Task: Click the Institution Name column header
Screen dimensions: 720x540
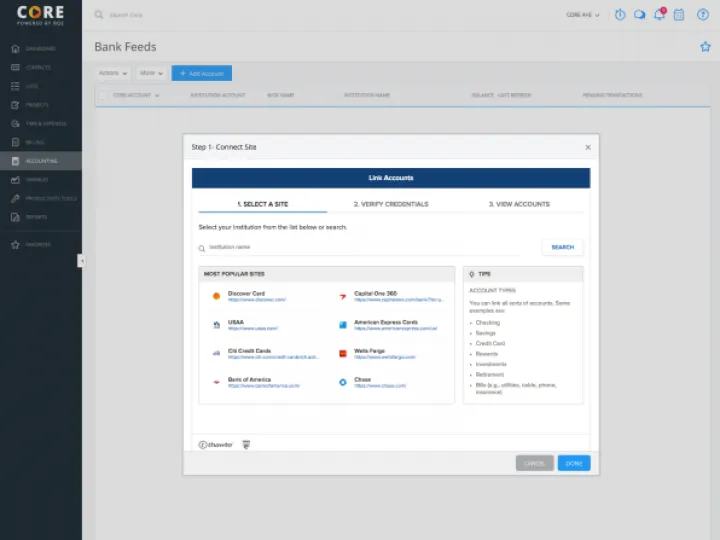Action: point(367,95)
